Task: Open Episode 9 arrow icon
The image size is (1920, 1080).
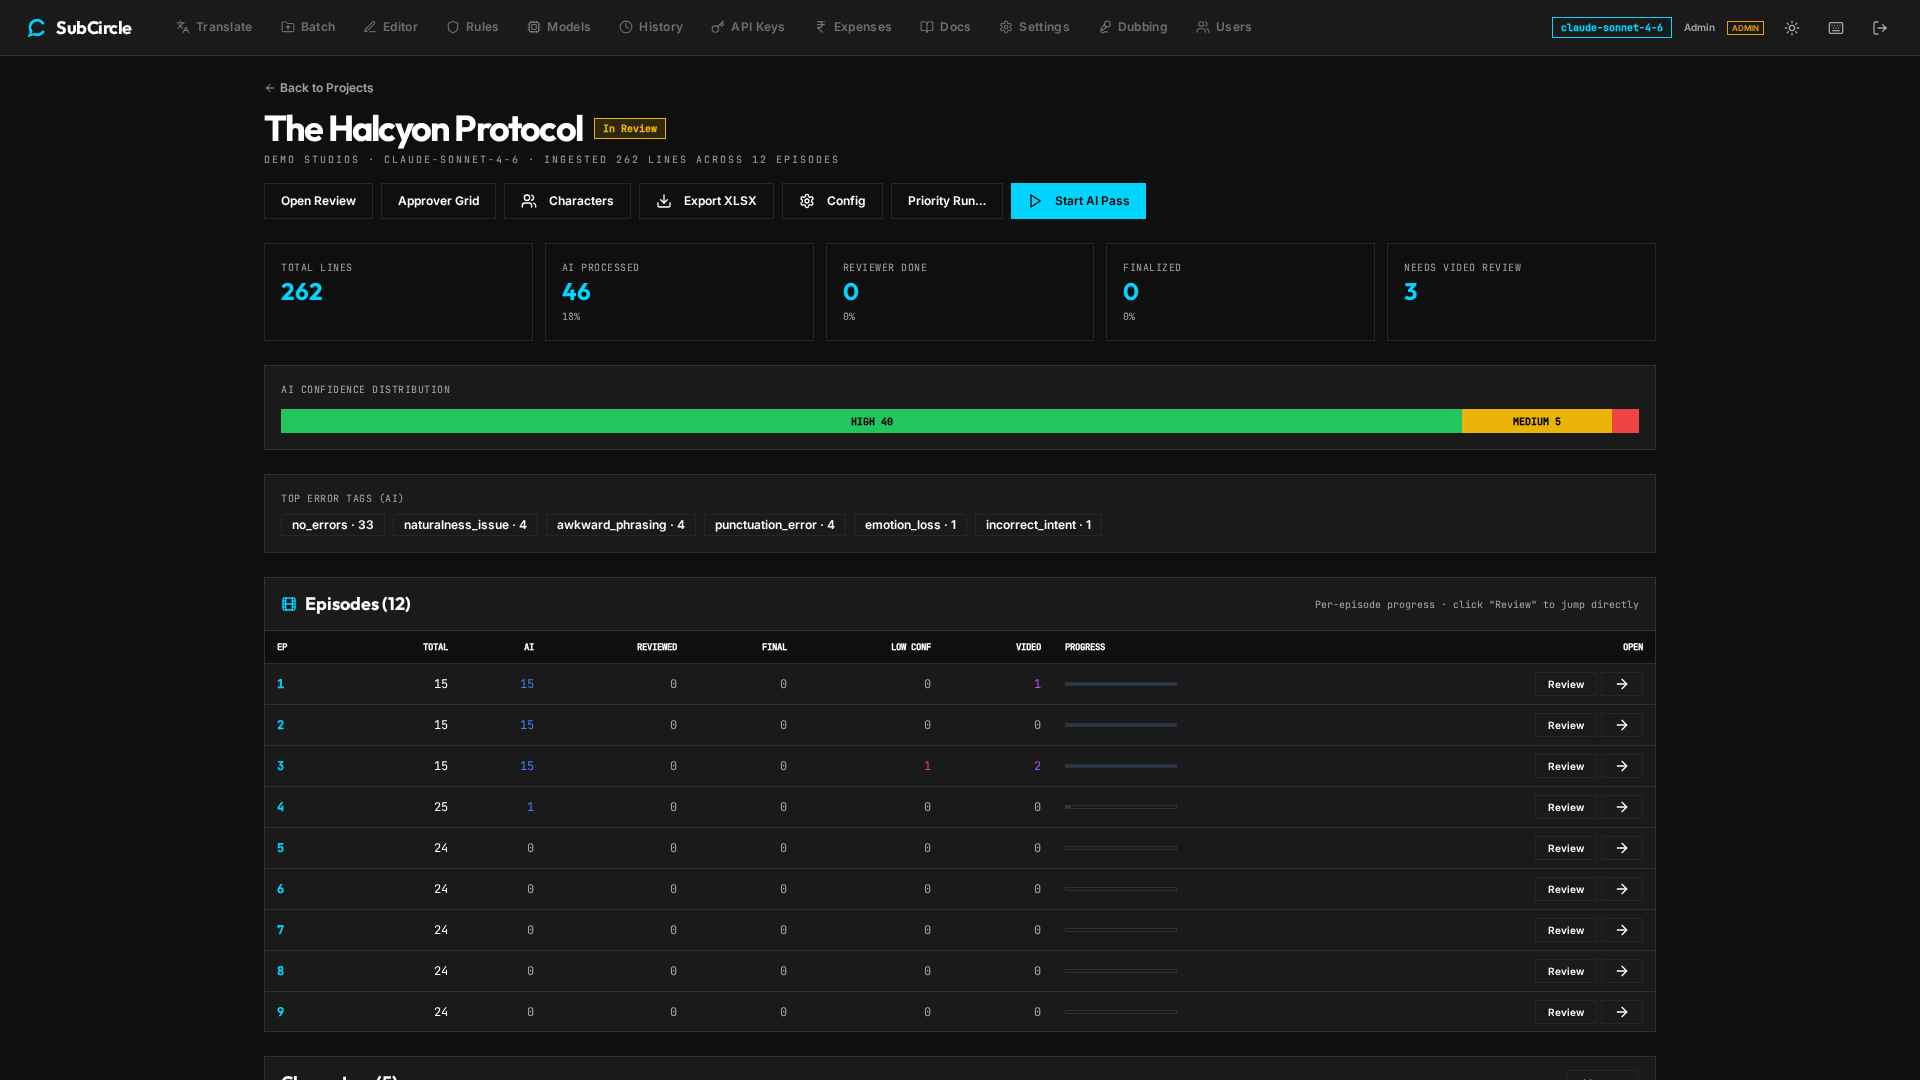Action: pyautogui.click(x=1622, y=1012)
